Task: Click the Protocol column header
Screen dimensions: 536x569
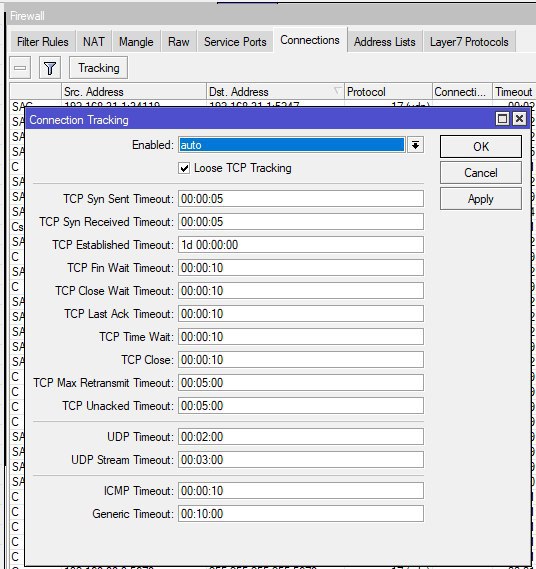Action: (388, 91)
